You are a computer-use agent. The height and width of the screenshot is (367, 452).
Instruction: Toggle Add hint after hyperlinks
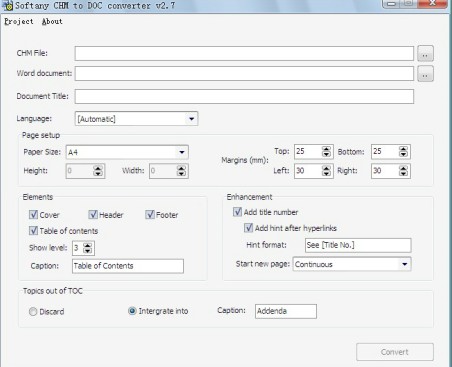coord(248,228)
